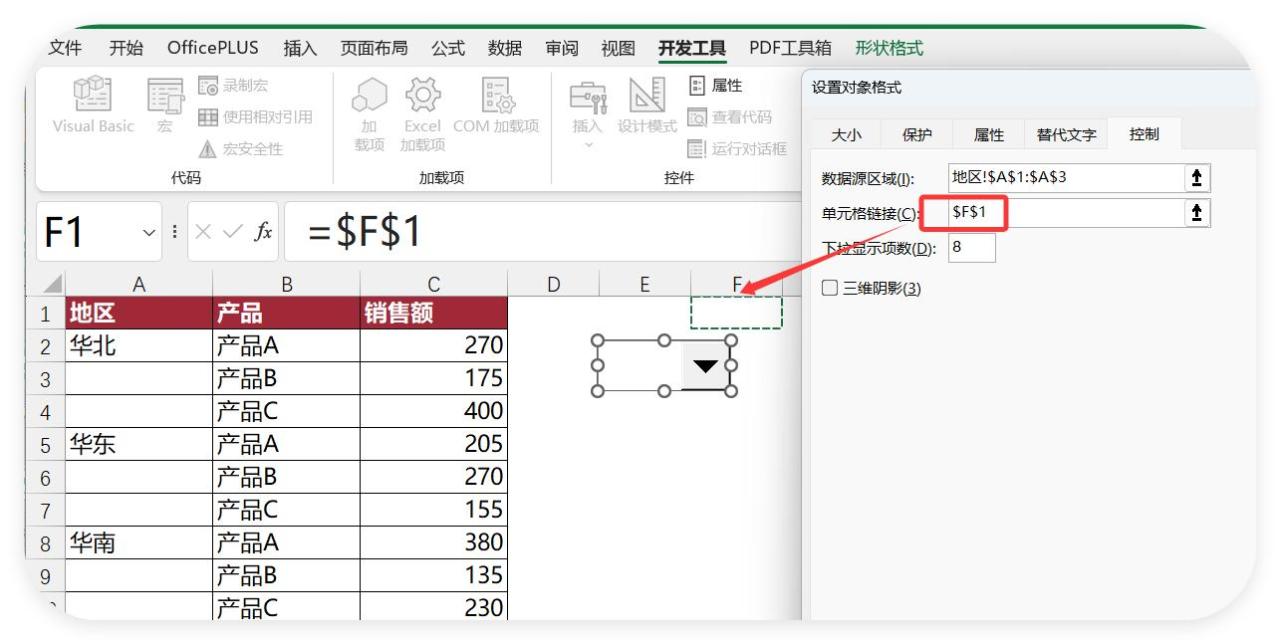Confirm entry with formula bar checkmark
The width and height of the screenshot is (1280, 644).
(233, 232)
